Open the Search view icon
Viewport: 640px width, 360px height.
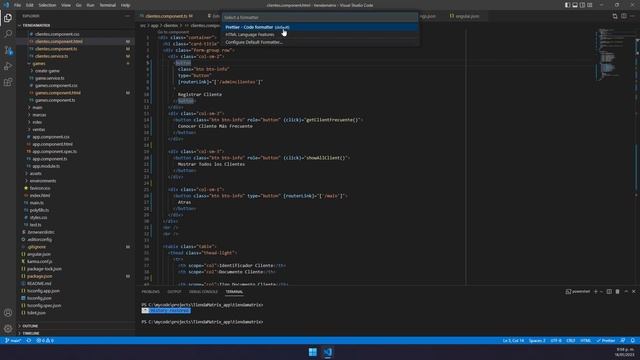pyautogui.click(x=8, y=34)
